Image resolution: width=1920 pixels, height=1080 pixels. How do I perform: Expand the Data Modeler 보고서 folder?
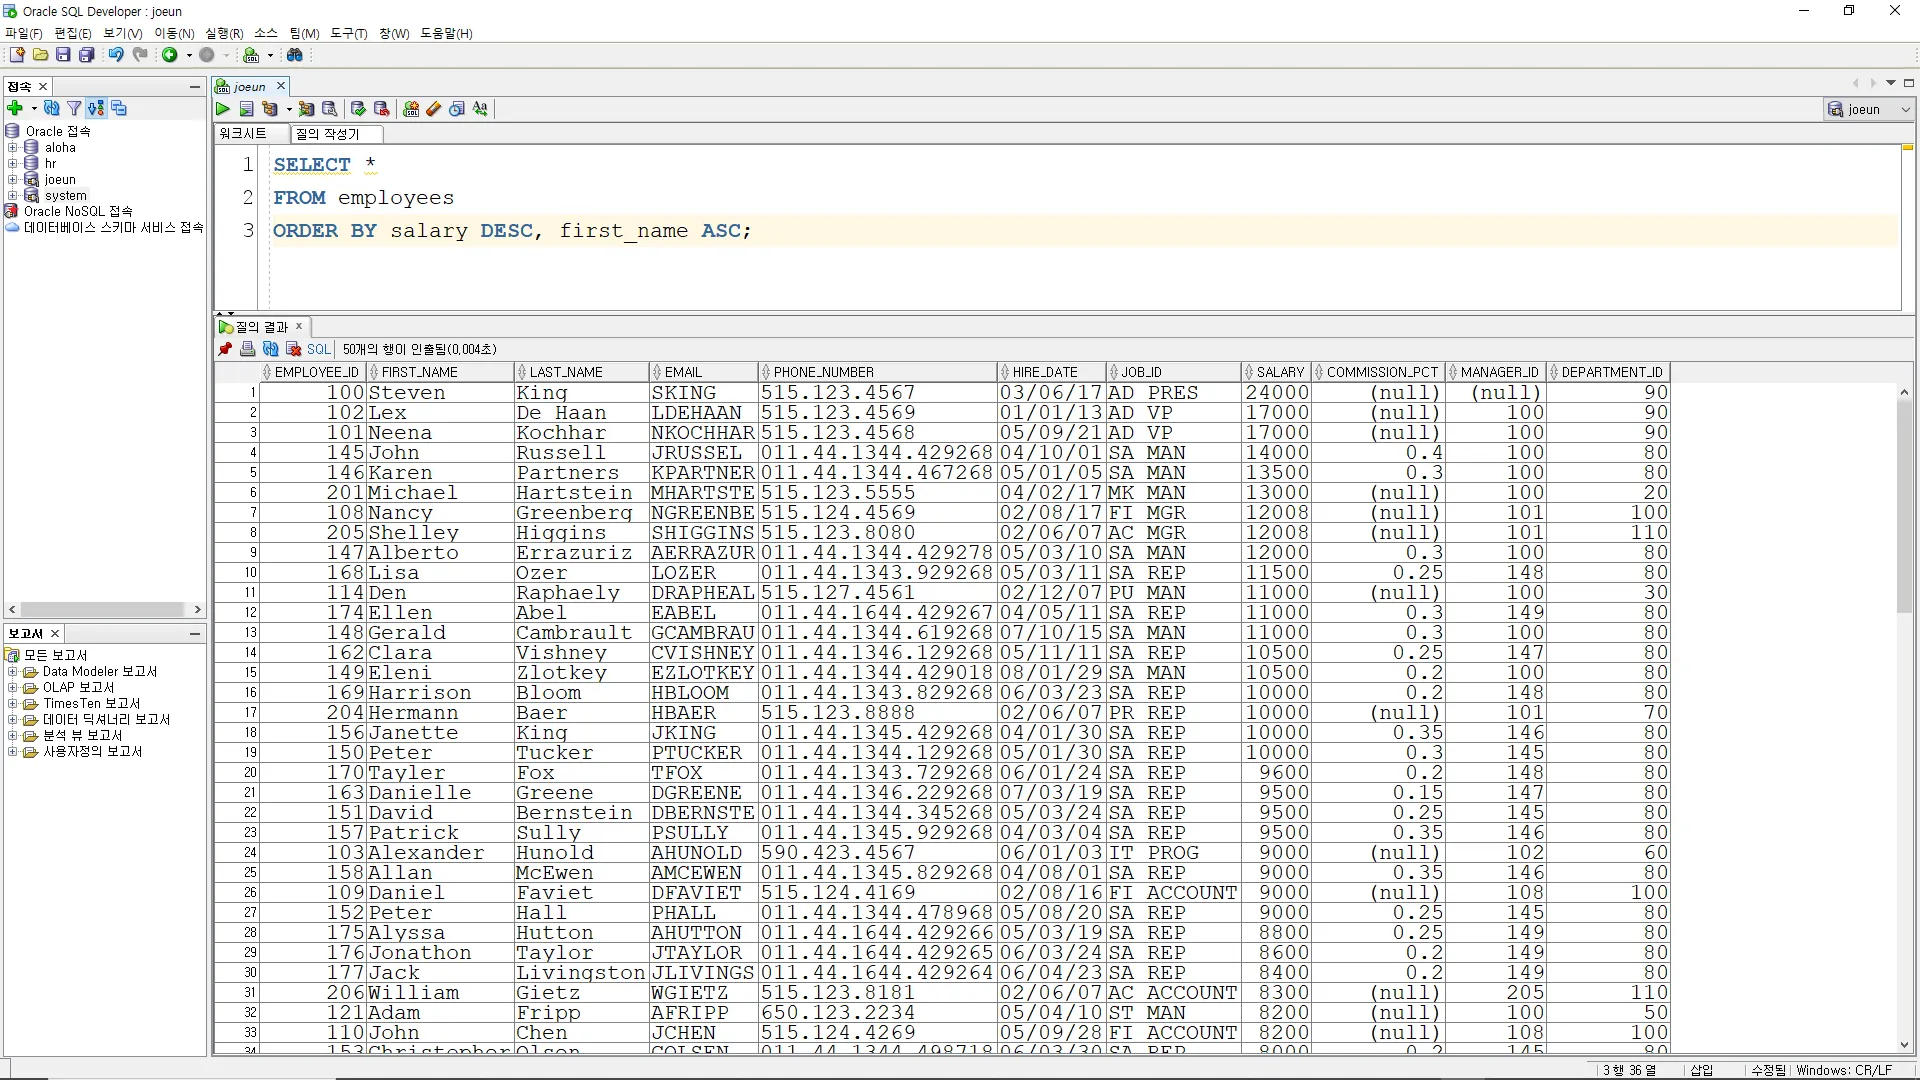coord(13,672)
